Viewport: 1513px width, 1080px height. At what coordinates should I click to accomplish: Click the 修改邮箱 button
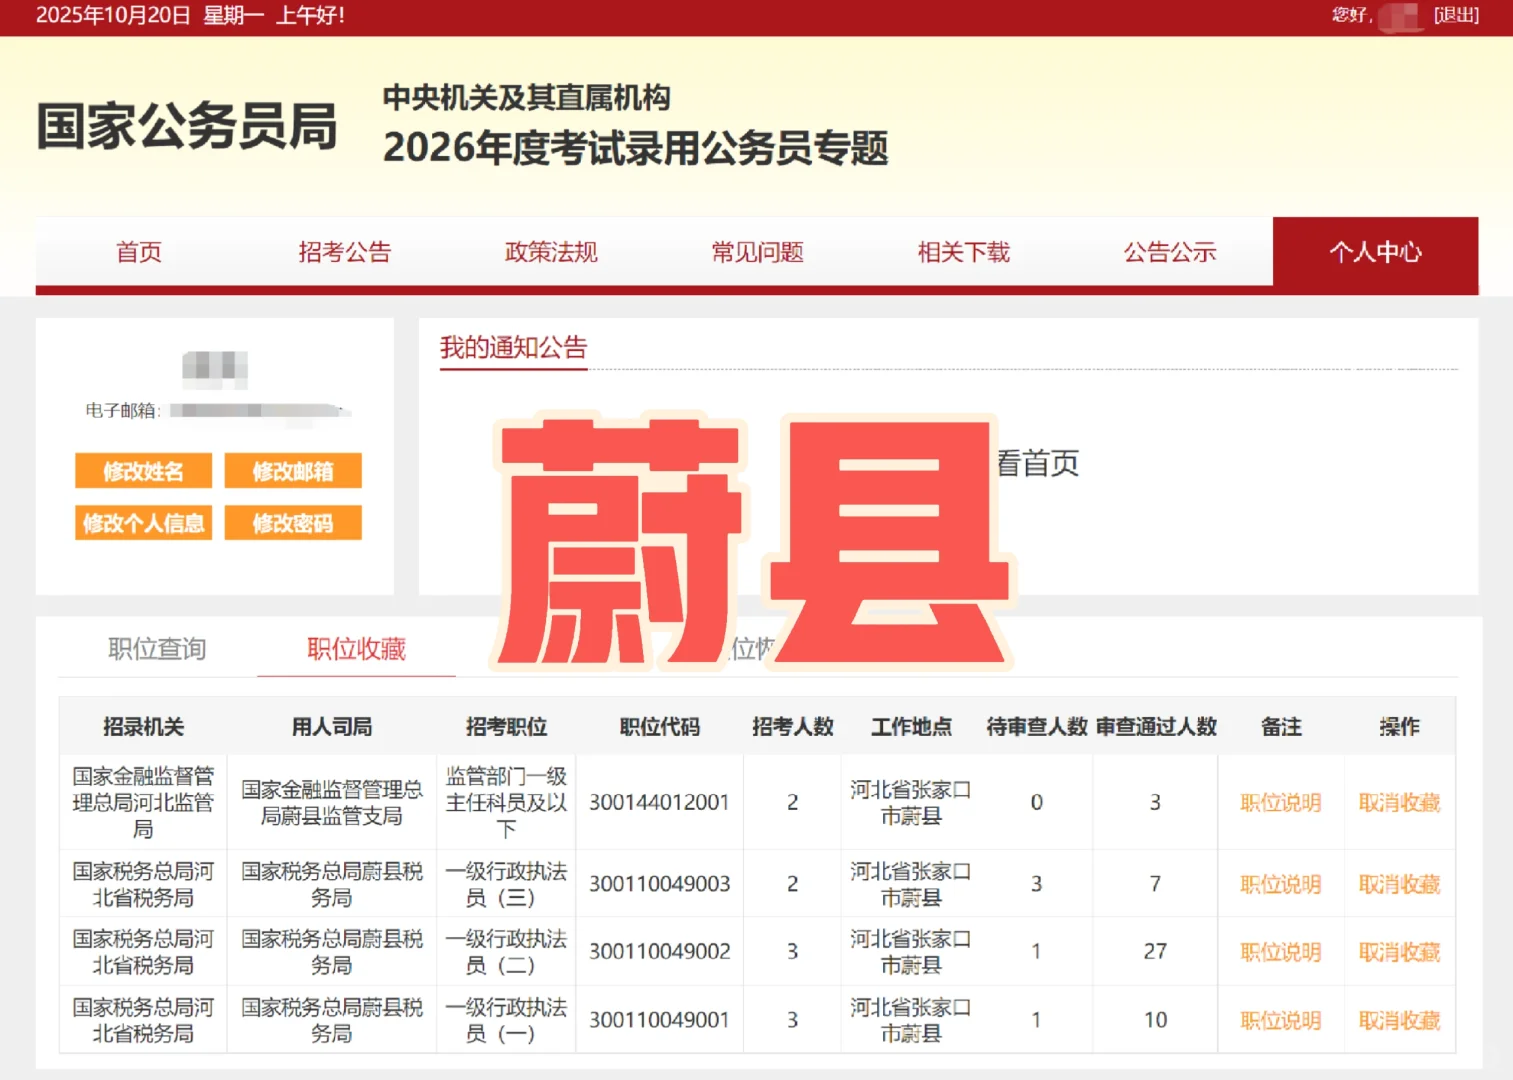pyautogui.click(x=293, y=471)
